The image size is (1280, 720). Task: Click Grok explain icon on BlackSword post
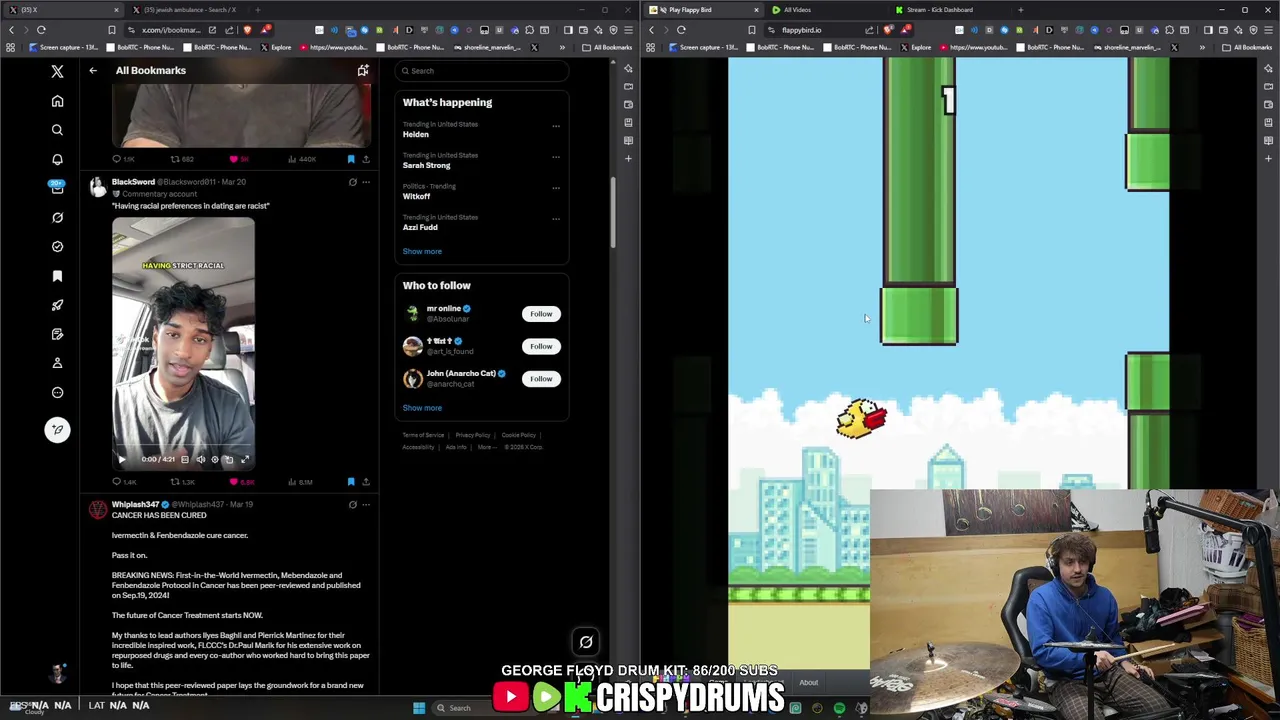pyautogui.click(x=352, y=182)
